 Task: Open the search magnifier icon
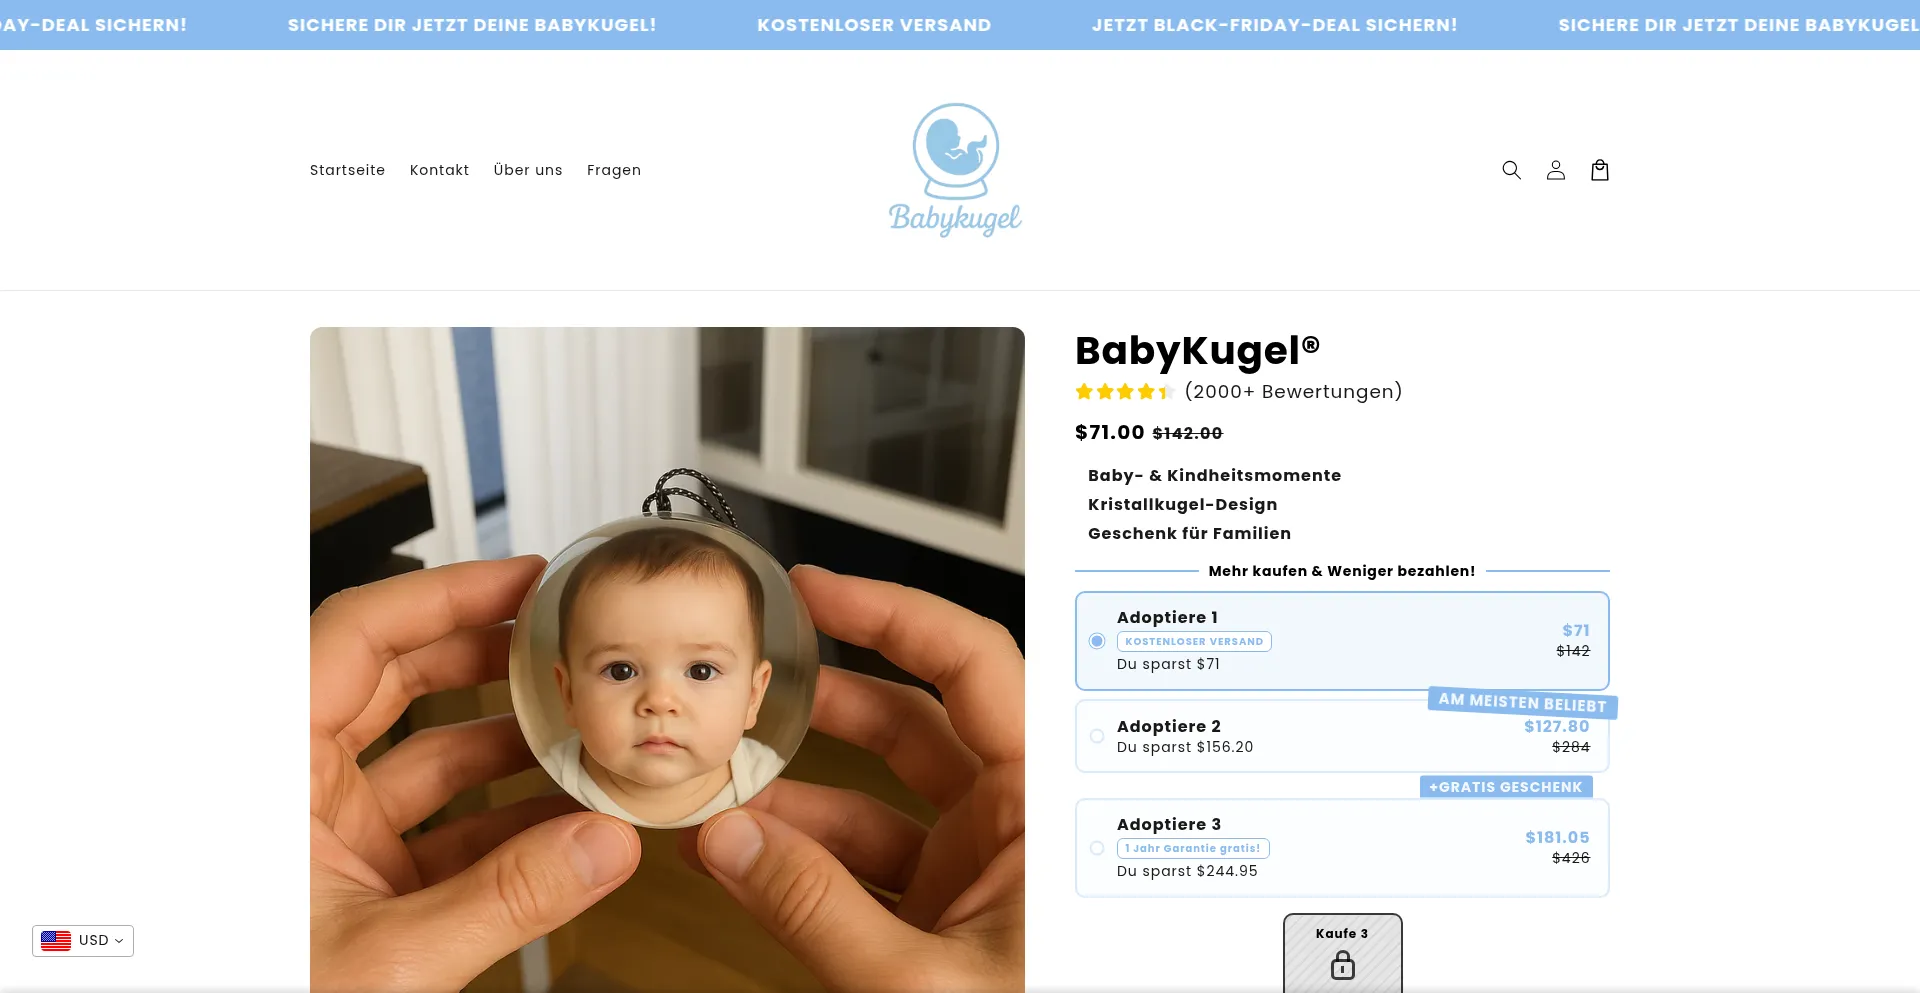point(1511,170)
